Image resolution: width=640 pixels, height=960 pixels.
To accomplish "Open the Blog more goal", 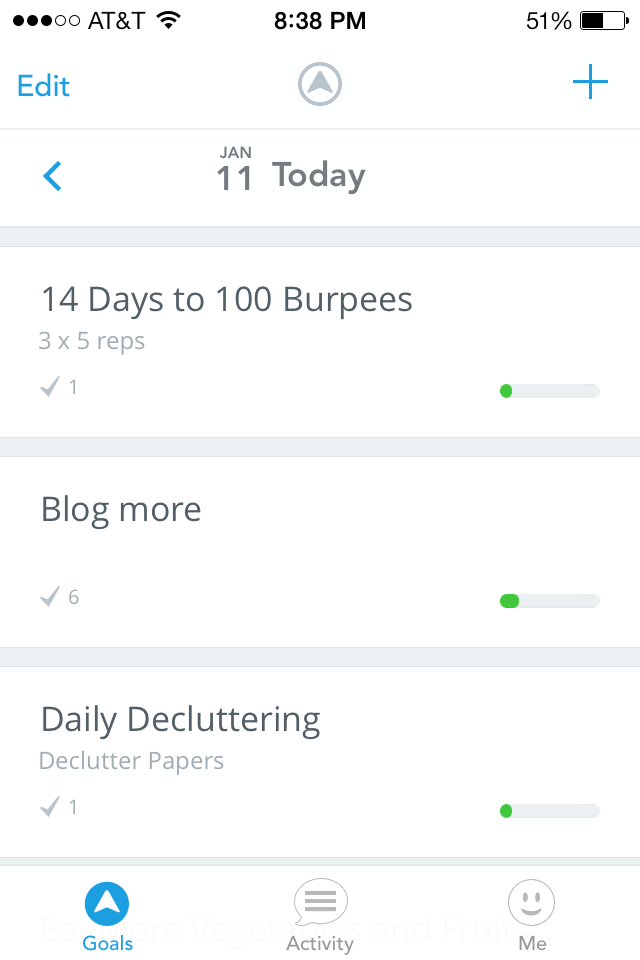I will (121, 510).
